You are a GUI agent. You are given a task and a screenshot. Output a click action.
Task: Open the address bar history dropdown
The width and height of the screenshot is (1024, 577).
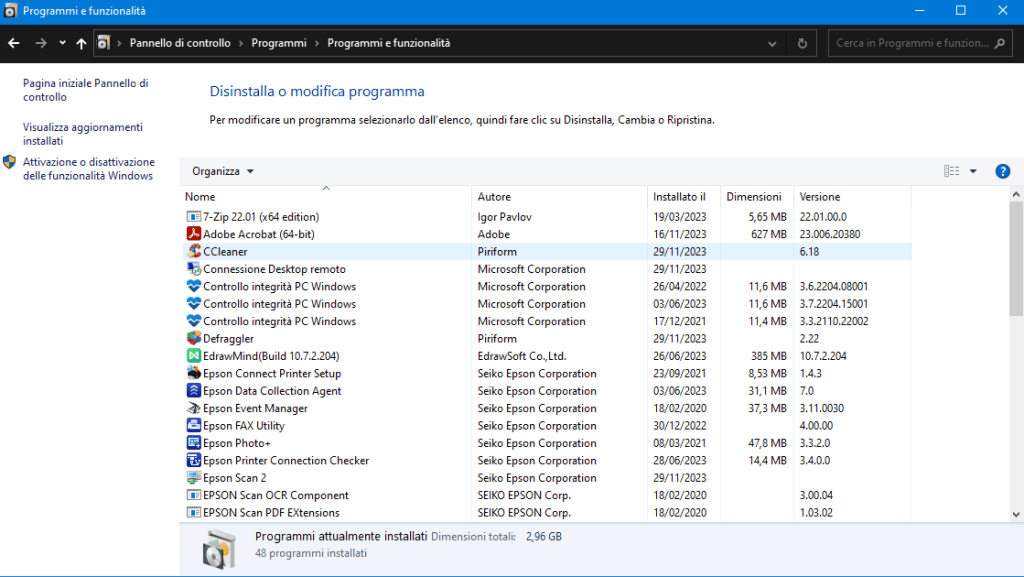point(772,44)
